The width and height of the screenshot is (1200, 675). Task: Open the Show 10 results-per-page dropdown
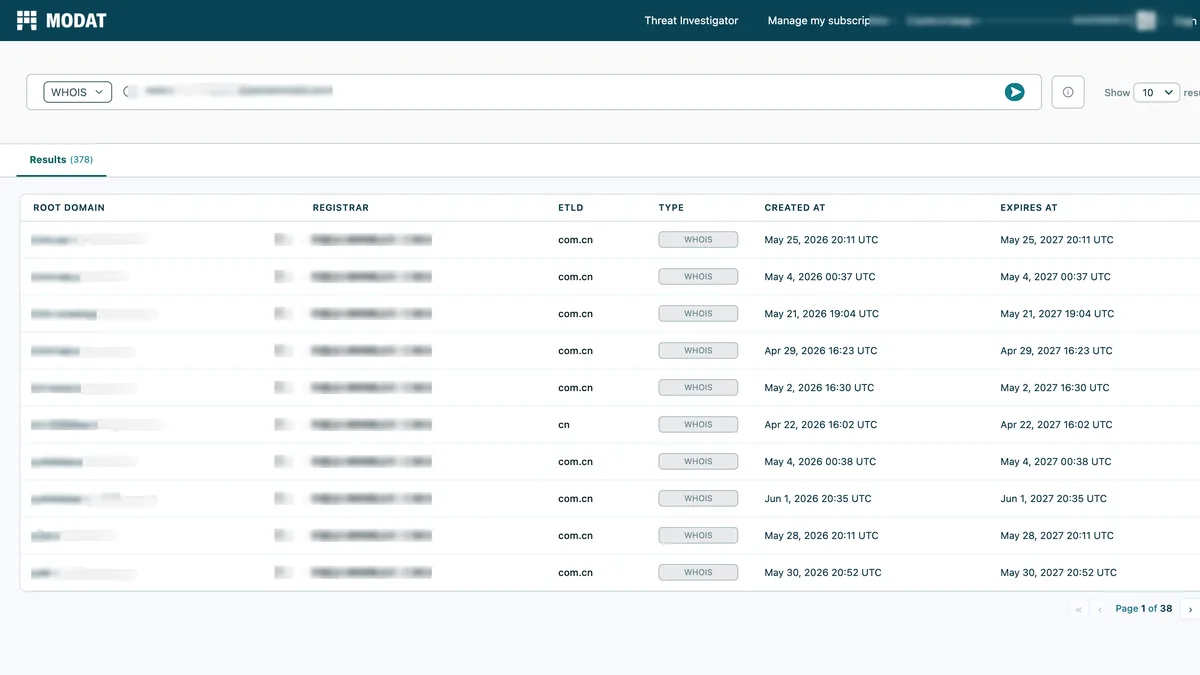(1156, 92)
